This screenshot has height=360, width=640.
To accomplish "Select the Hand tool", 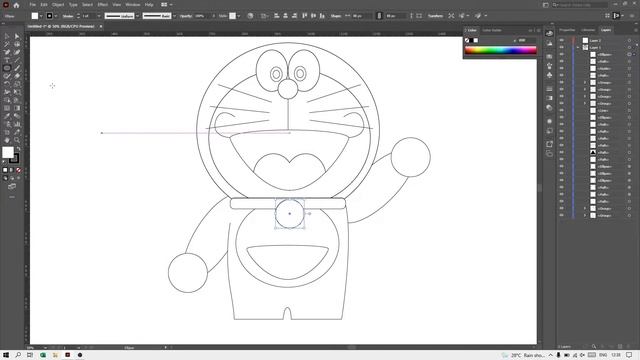I will click(x=7, y=140).
